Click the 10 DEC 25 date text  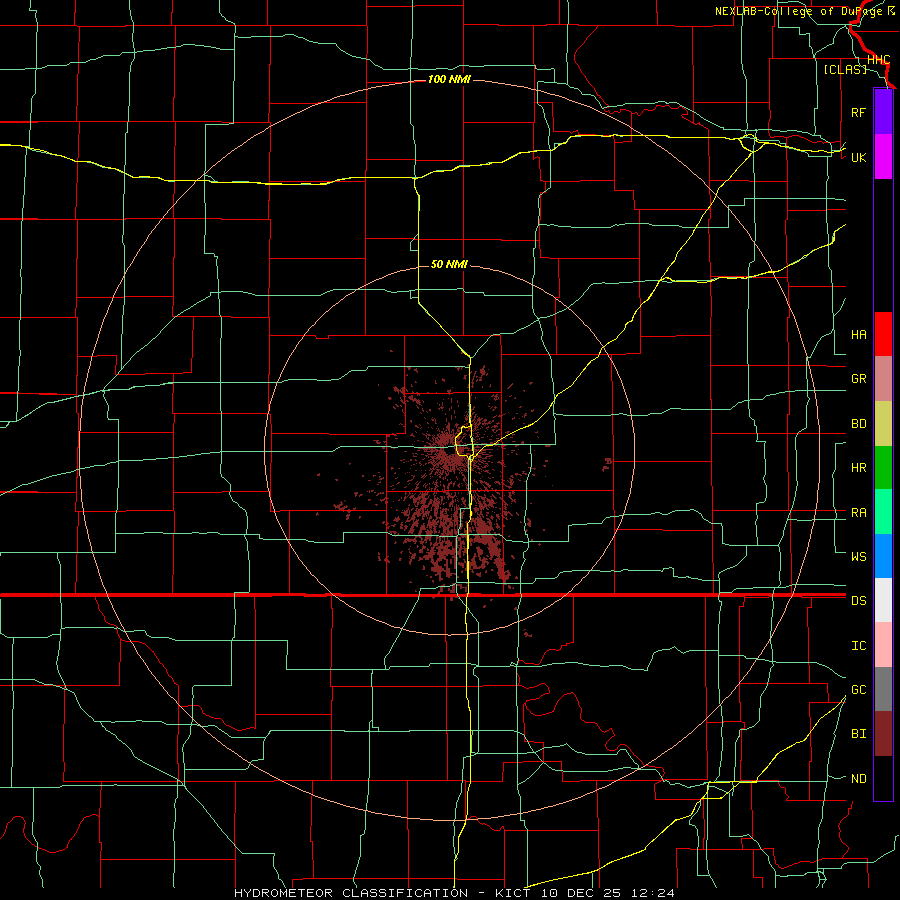tap(581, 893)
